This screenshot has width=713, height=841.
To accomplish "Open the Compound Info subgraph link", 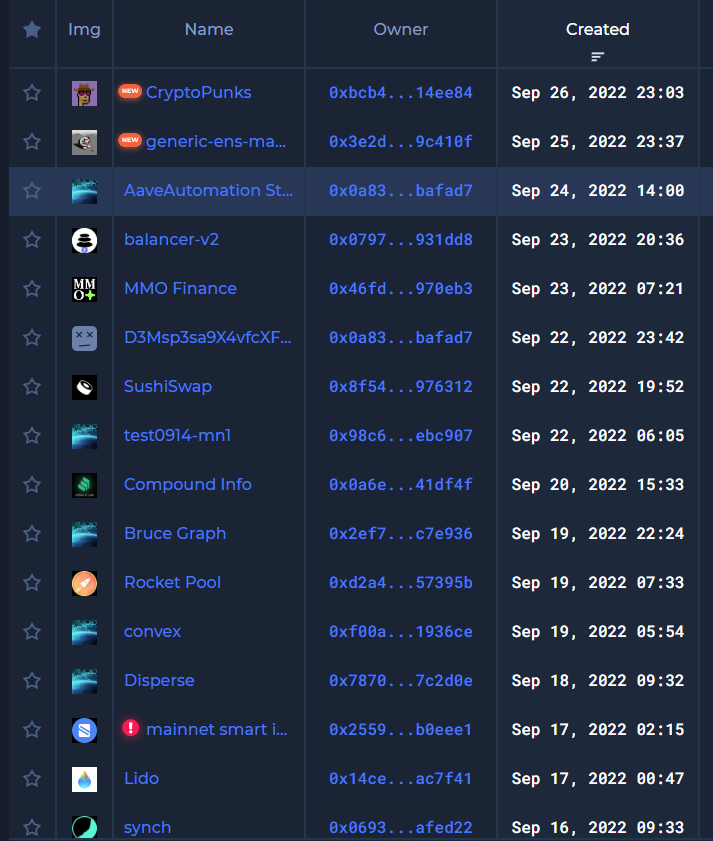I will pyautogui.click(x=188, y=484).
